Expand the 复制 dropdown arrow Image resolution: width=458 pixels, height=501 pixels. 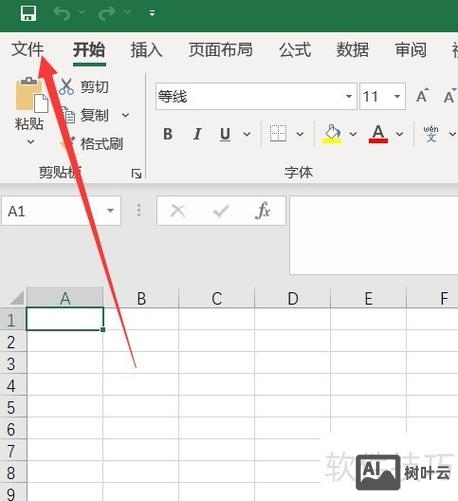126,115
